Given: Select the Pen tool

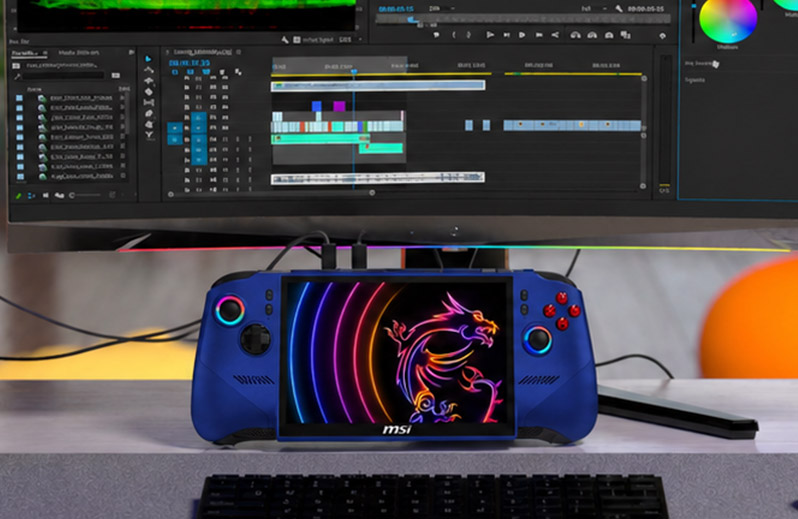Looking at the screenshot, I should (x=149, y=113).
